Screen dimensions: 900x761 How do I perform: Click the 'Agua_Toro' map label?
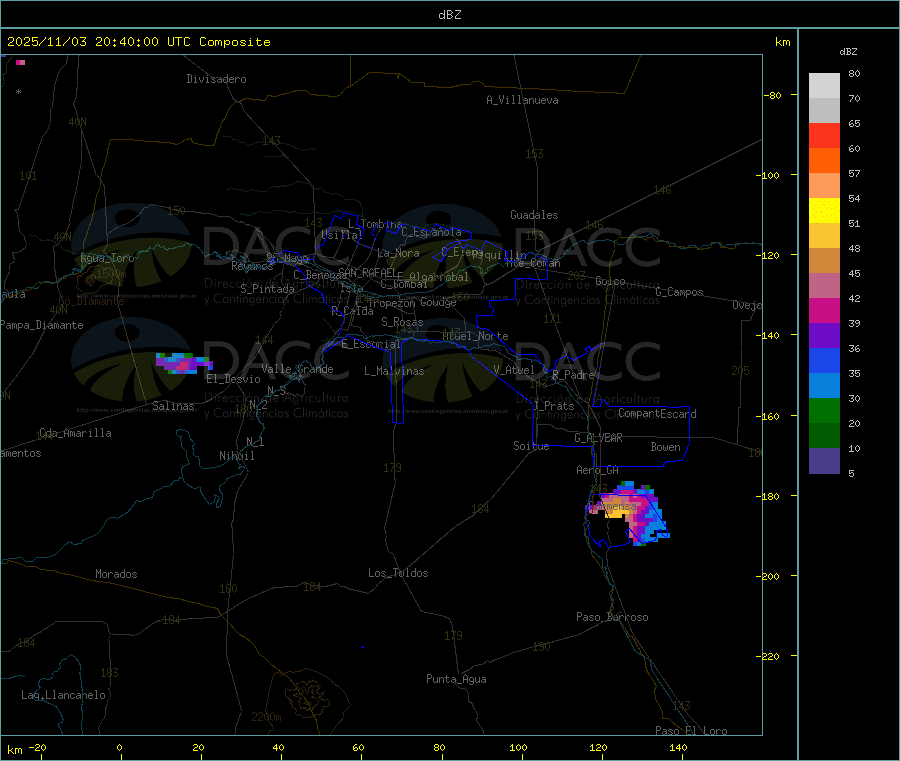point(107,258)
